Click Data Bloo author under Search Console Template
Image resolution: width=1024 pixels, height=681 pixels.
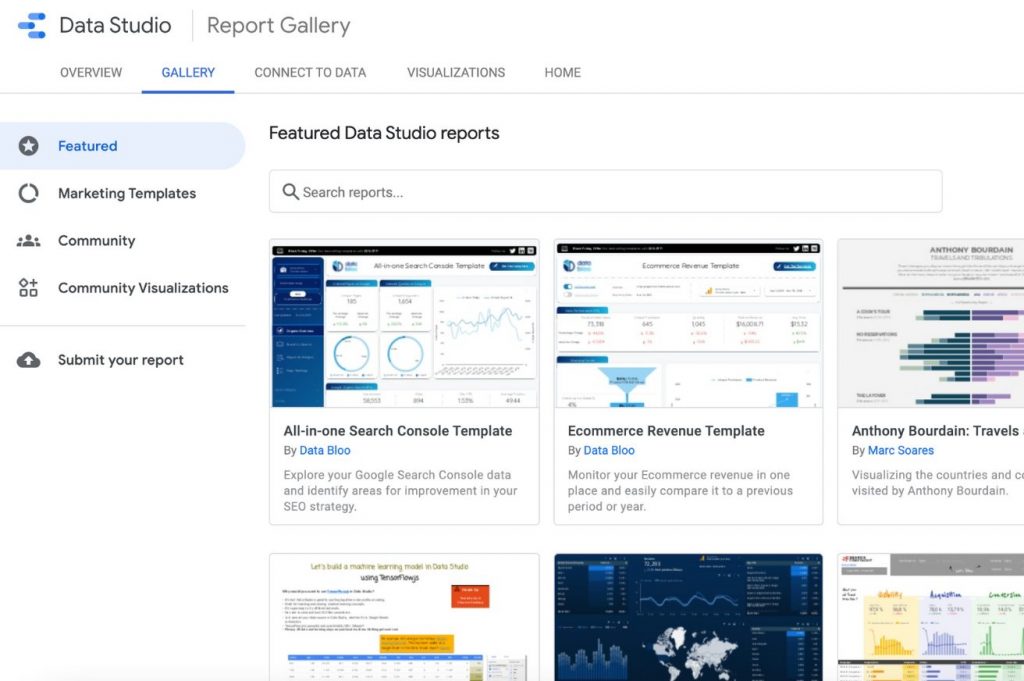[x=325, y=451]
